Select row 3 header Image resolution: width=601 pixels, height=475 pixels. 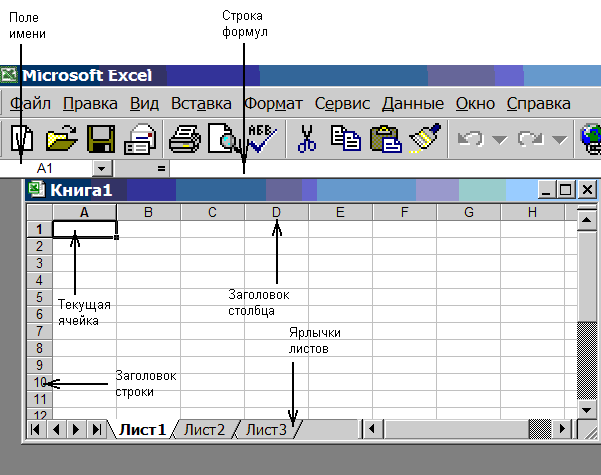[39, 263]
